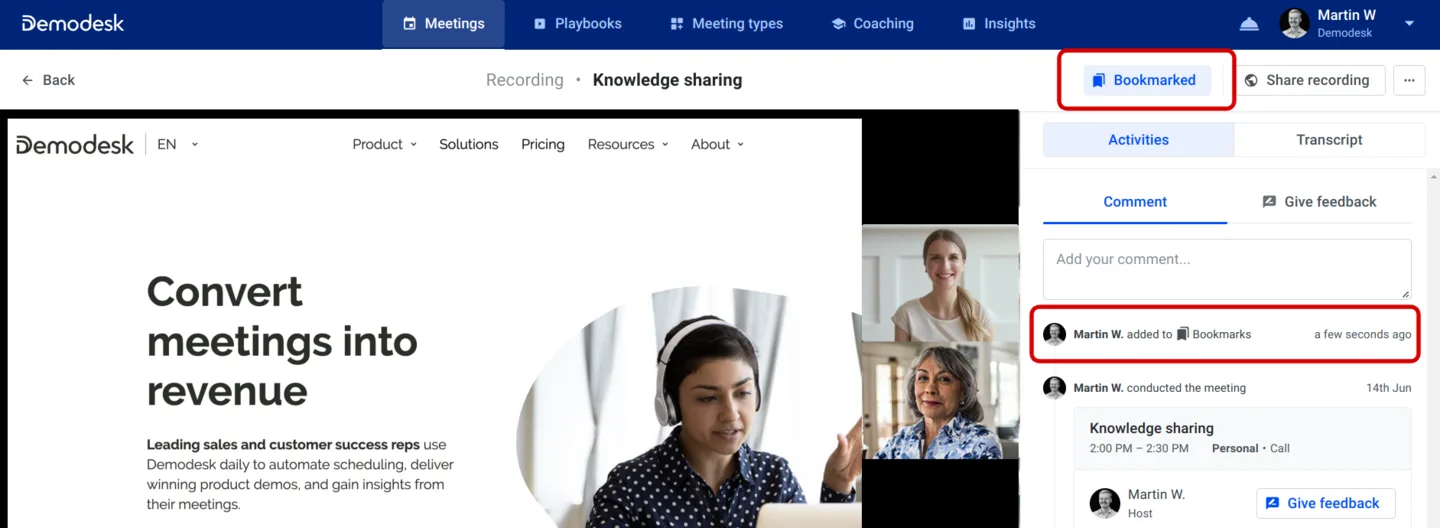Click Solutions in recorded site navigation
This screenshot has height=528, width=1440.
(x=468, y=144)
